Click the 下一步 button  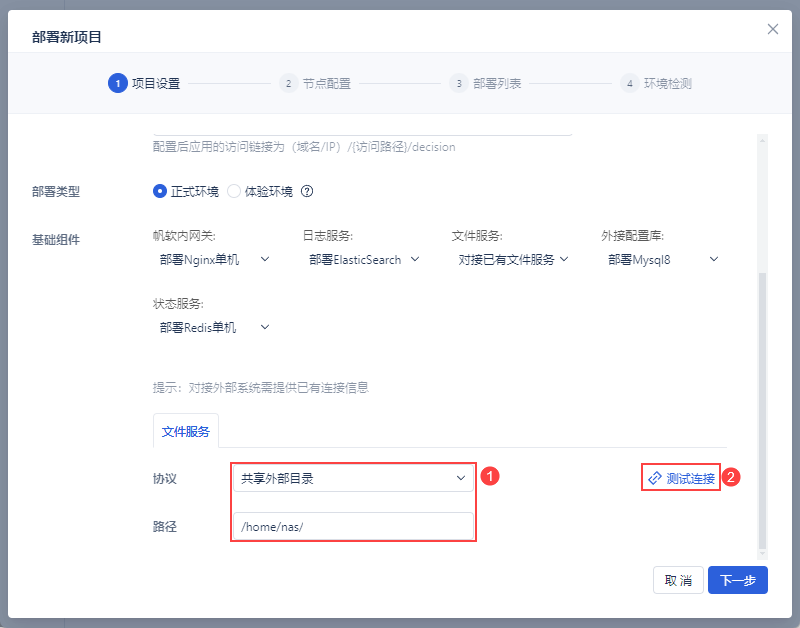click(x=737, y=581)
